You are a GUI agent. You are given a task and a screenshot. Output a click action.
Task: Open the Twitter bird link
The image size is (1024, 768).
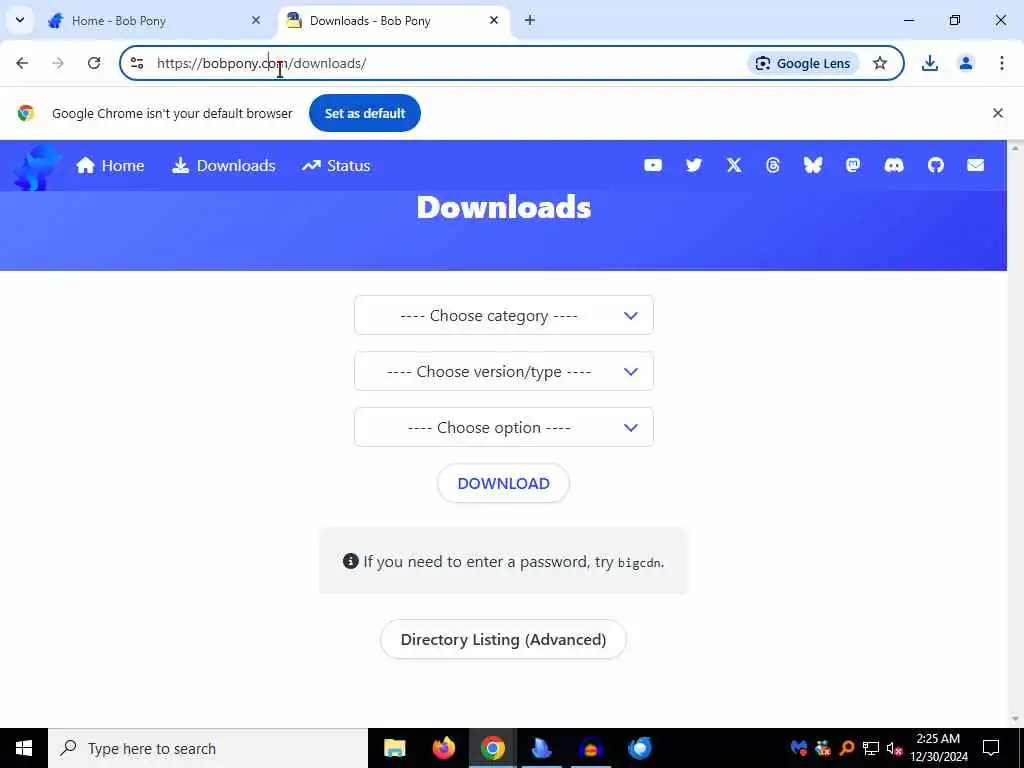click(694, 165)
